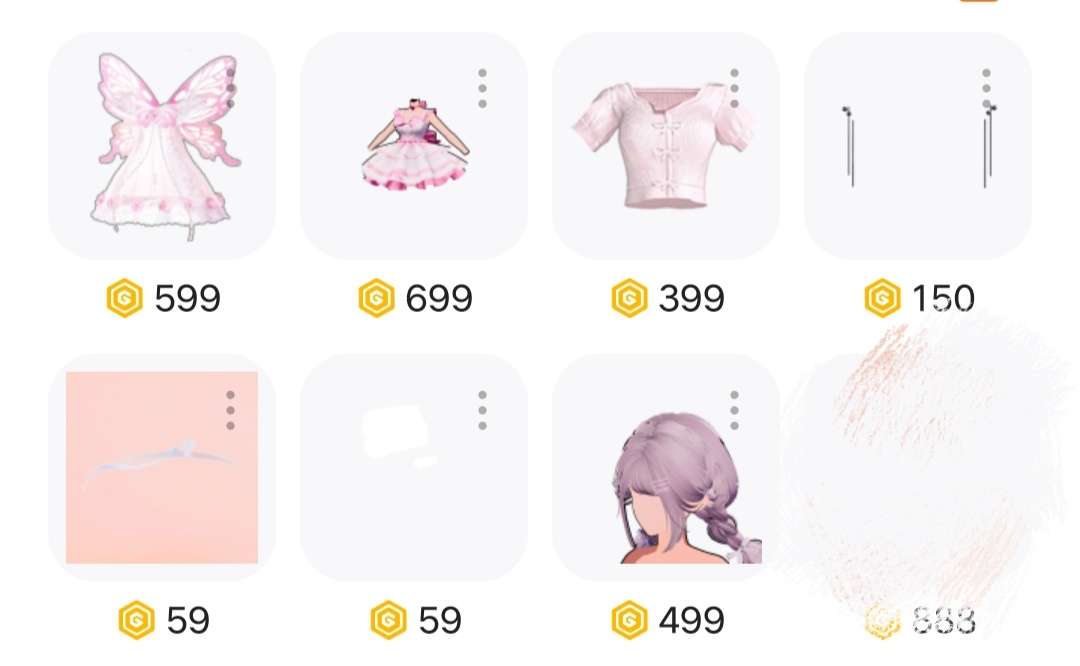Tap the 59 price under pink square

click(x=187, y=620)
